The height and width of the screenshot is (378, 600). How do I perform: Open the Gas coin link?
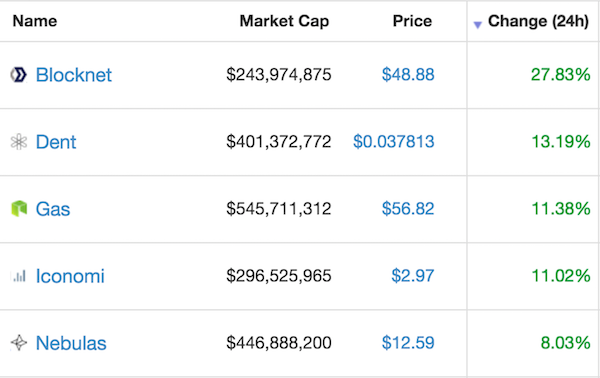[53, 209]
